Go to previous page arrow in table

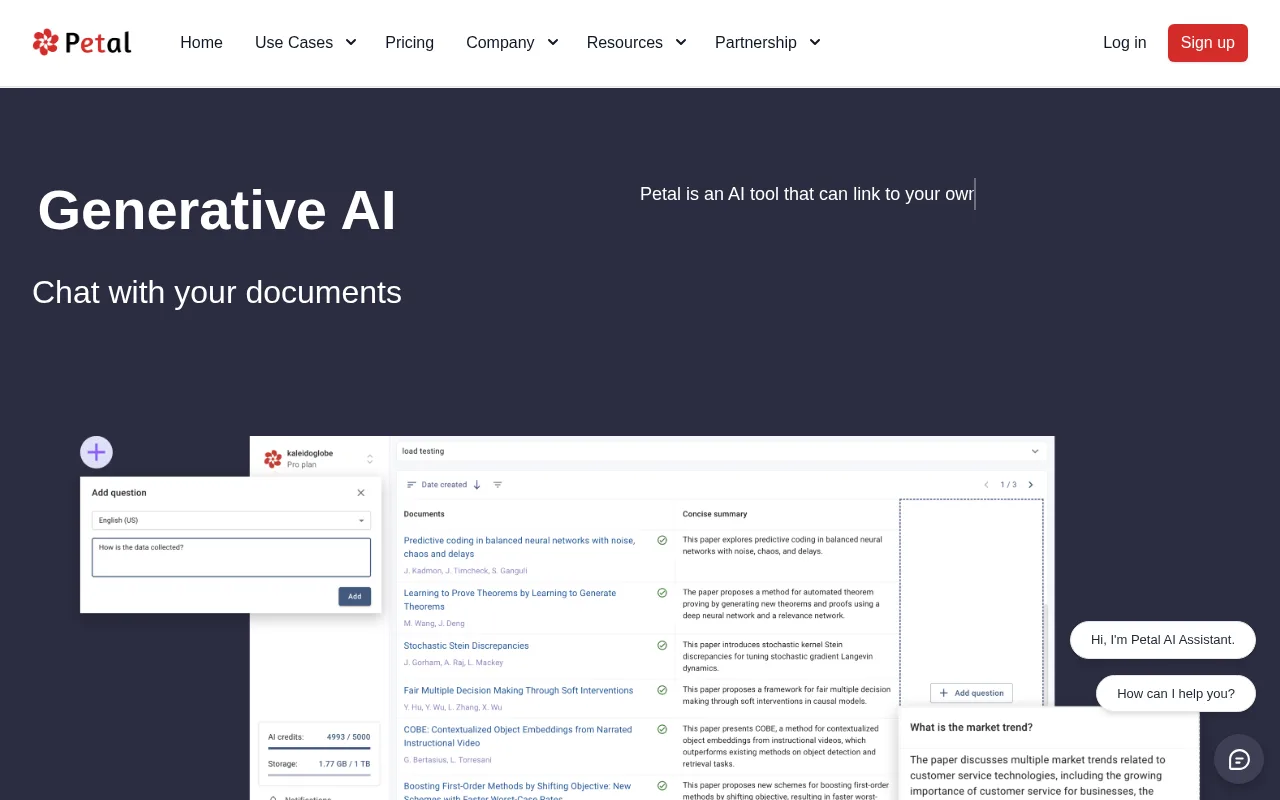coord(986,484)
